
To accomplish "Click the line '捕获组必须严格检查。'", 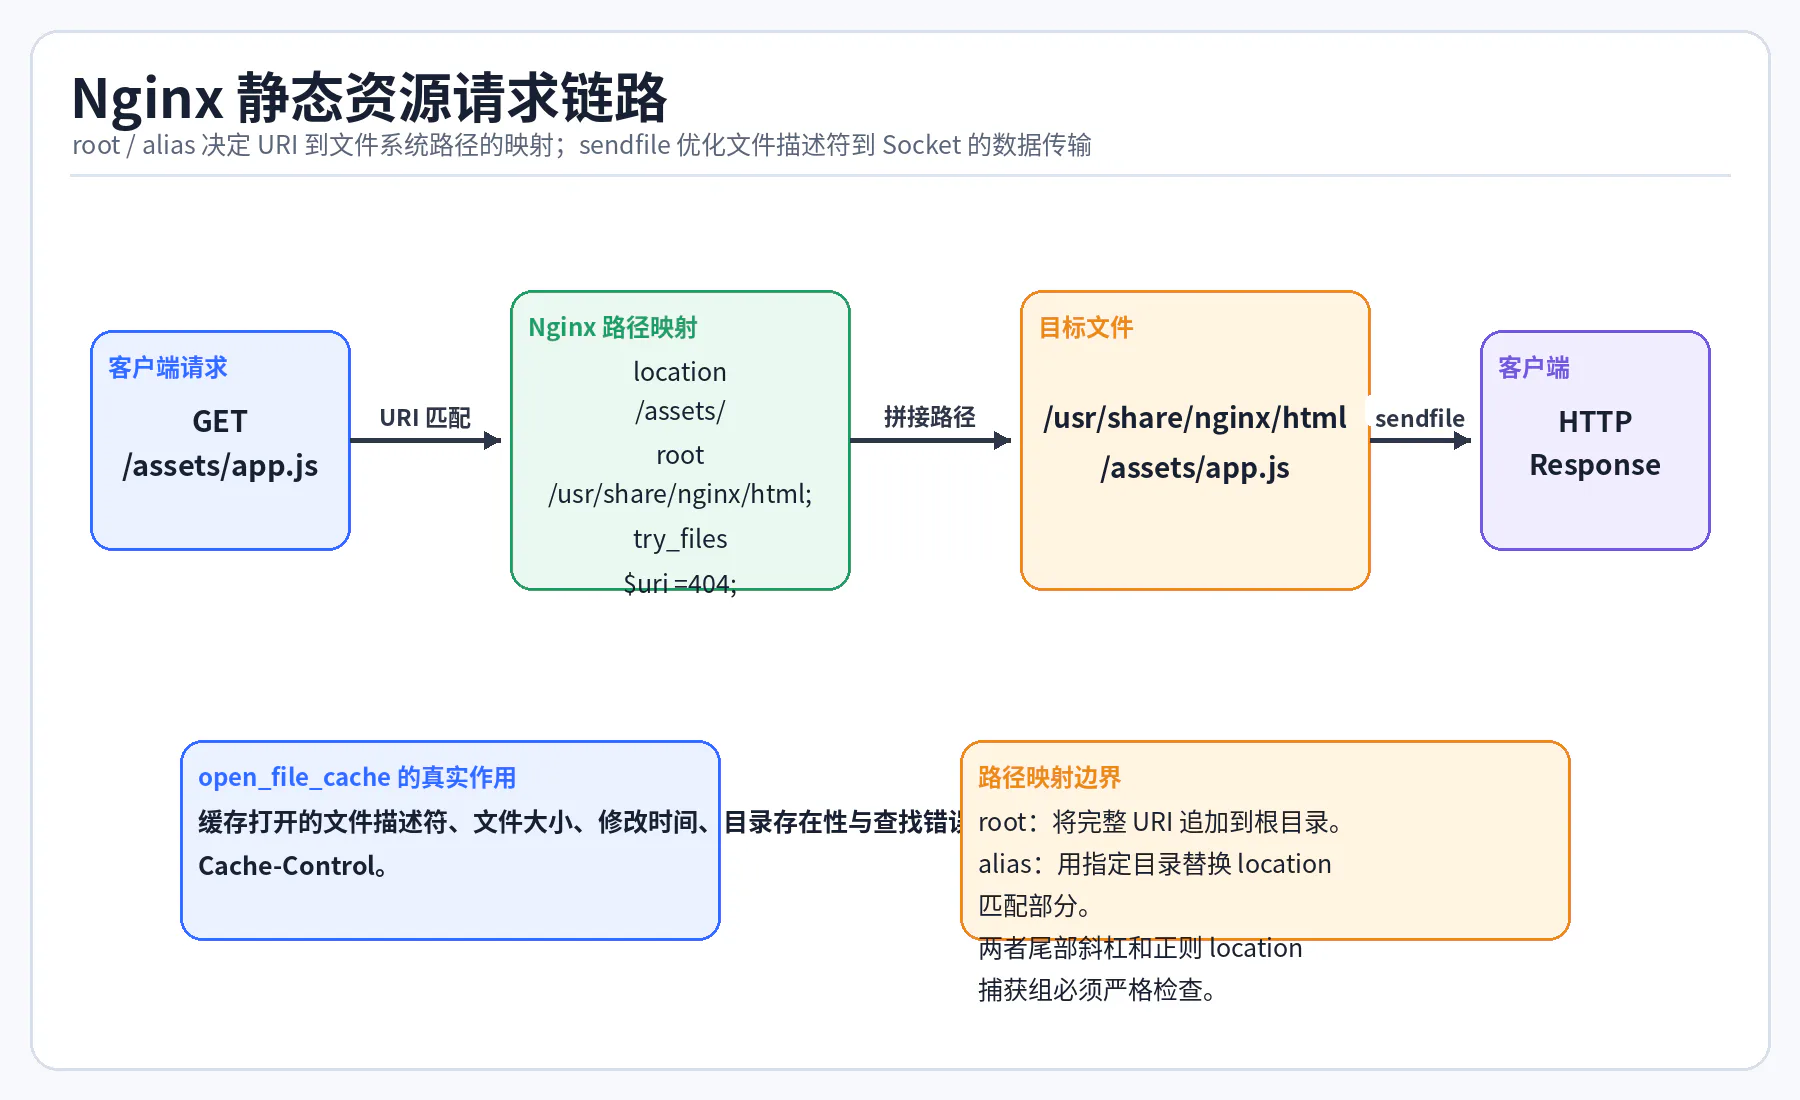I will coord(1098,990).
